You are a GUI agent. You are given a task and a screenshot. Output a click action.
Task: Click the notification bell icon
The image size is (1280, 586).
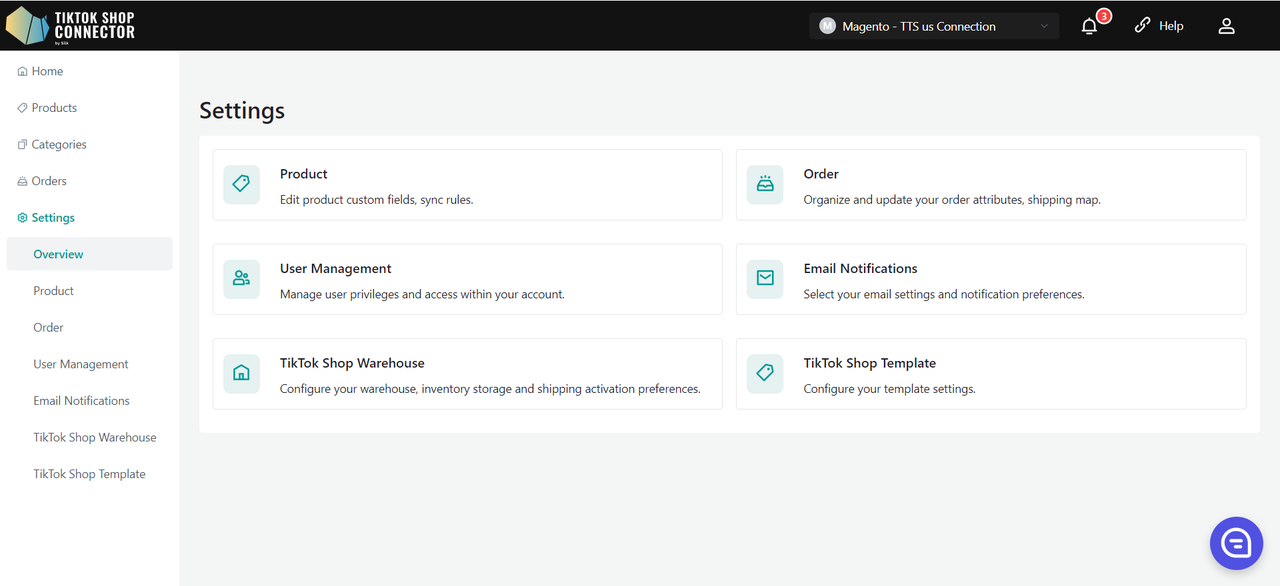coord(1089,27)
